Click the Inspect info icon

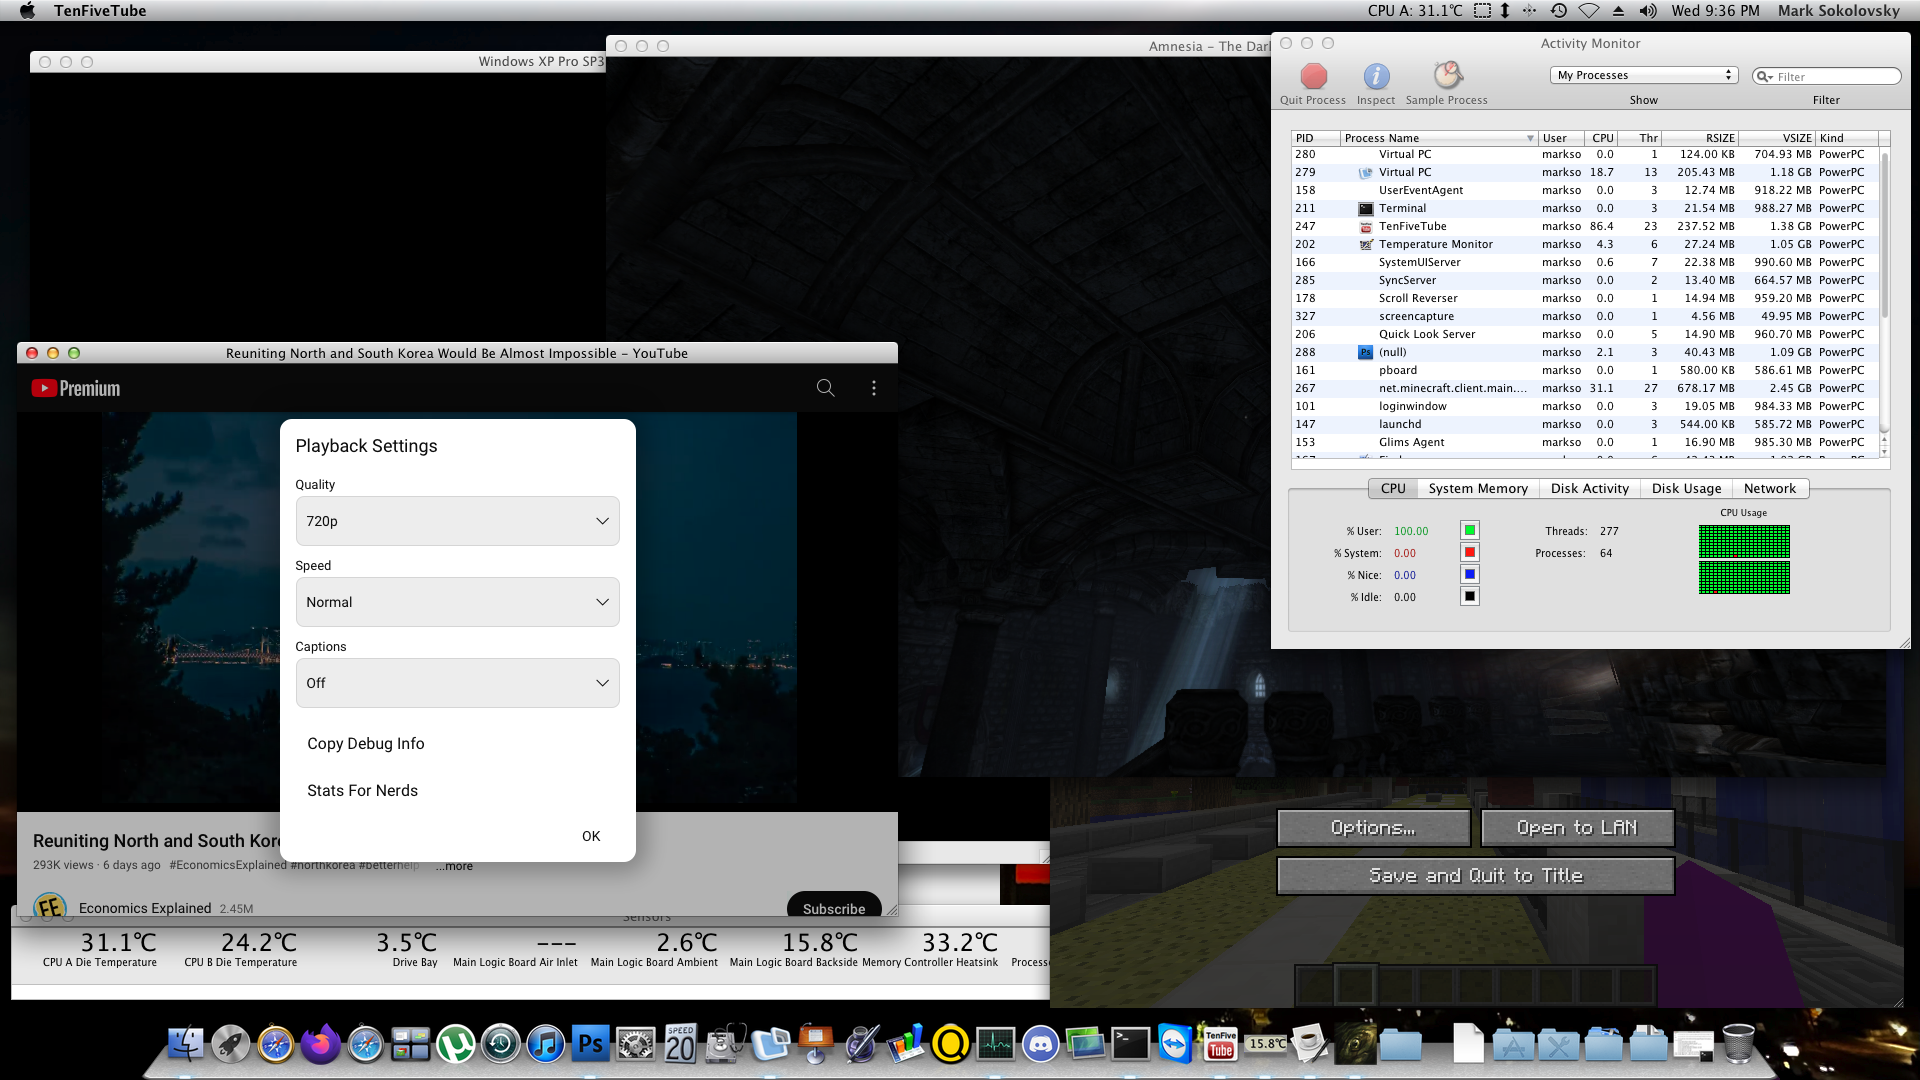tap(1376, 77)
